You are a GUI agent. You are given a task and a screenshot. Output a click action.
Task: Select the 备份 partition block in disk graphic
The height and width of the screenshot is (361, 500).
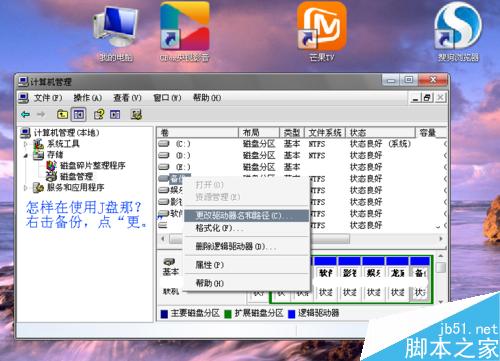coord(420,279)
